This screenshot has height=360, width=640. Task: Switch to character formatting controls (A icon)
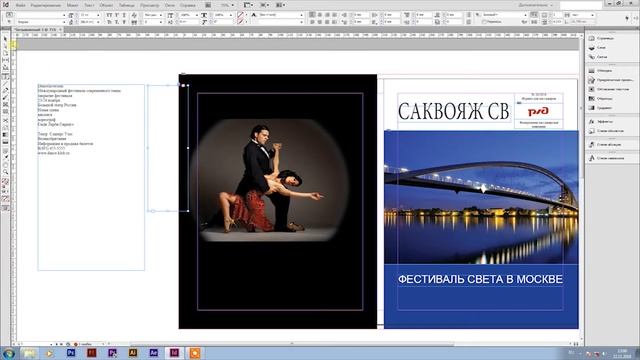click(x=9, y=15)
